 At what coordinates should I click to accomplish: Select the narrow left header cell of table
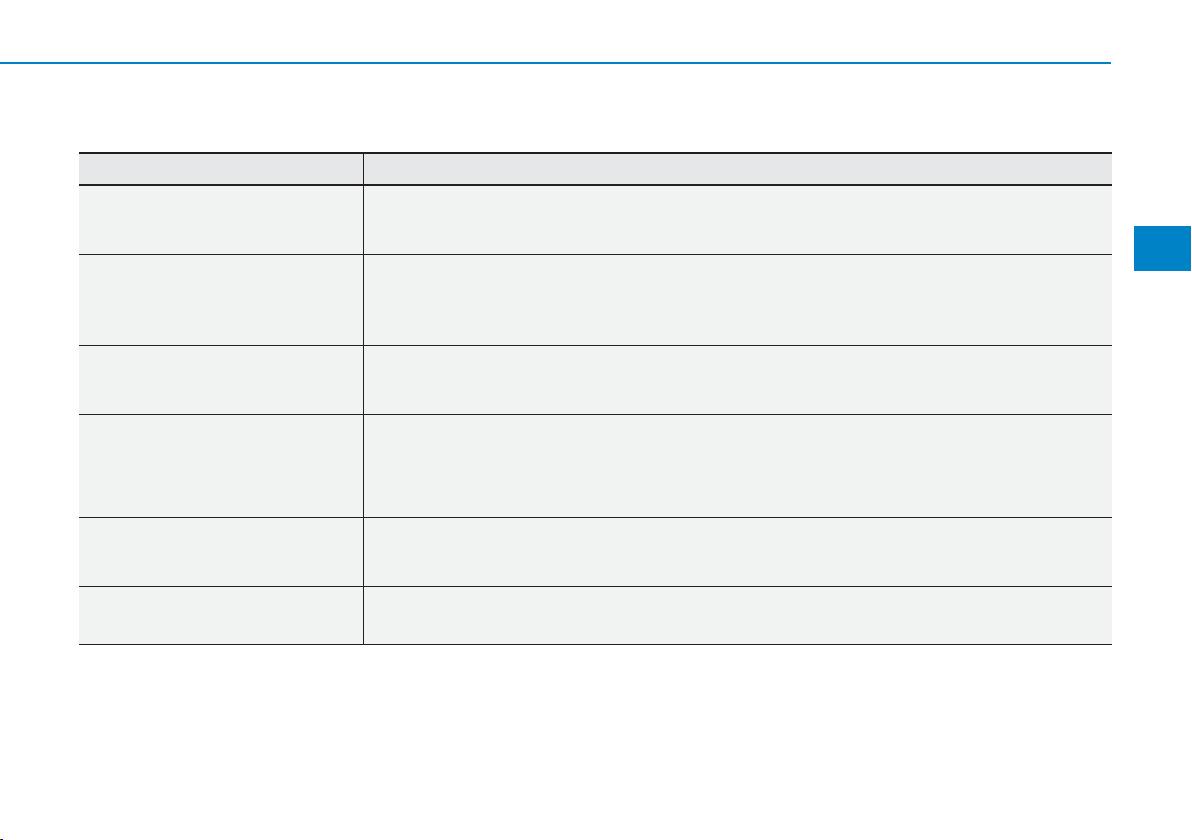(220, 169)
